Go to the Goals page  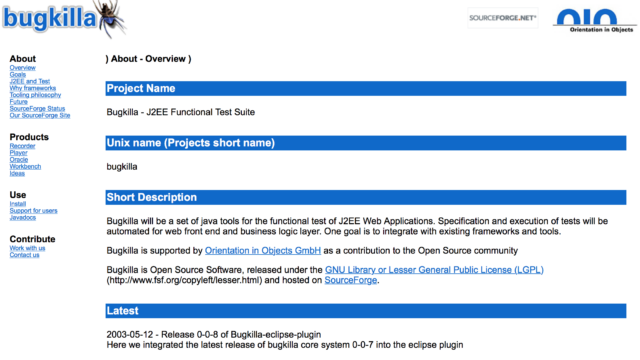coord(18,74)
